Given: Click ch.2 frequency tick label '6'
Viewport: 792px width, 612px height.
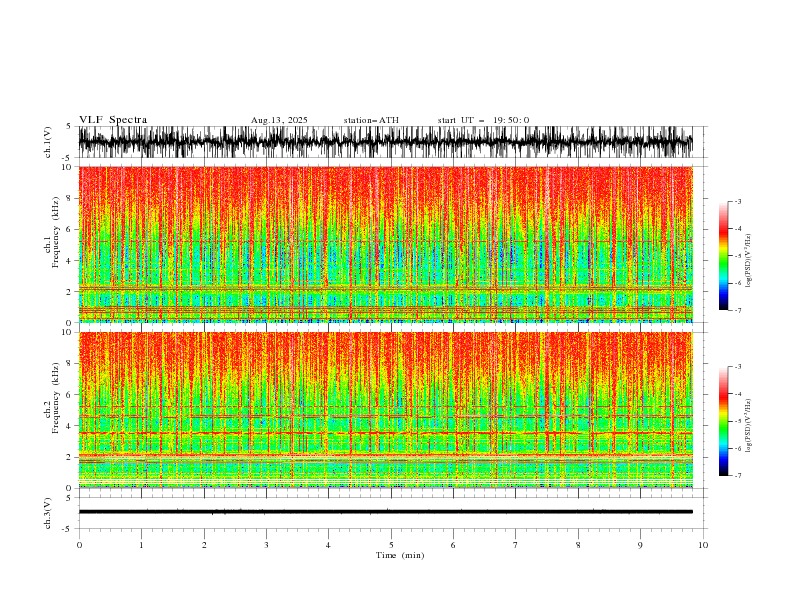Looking at the screenshot, I should point(71,395).
